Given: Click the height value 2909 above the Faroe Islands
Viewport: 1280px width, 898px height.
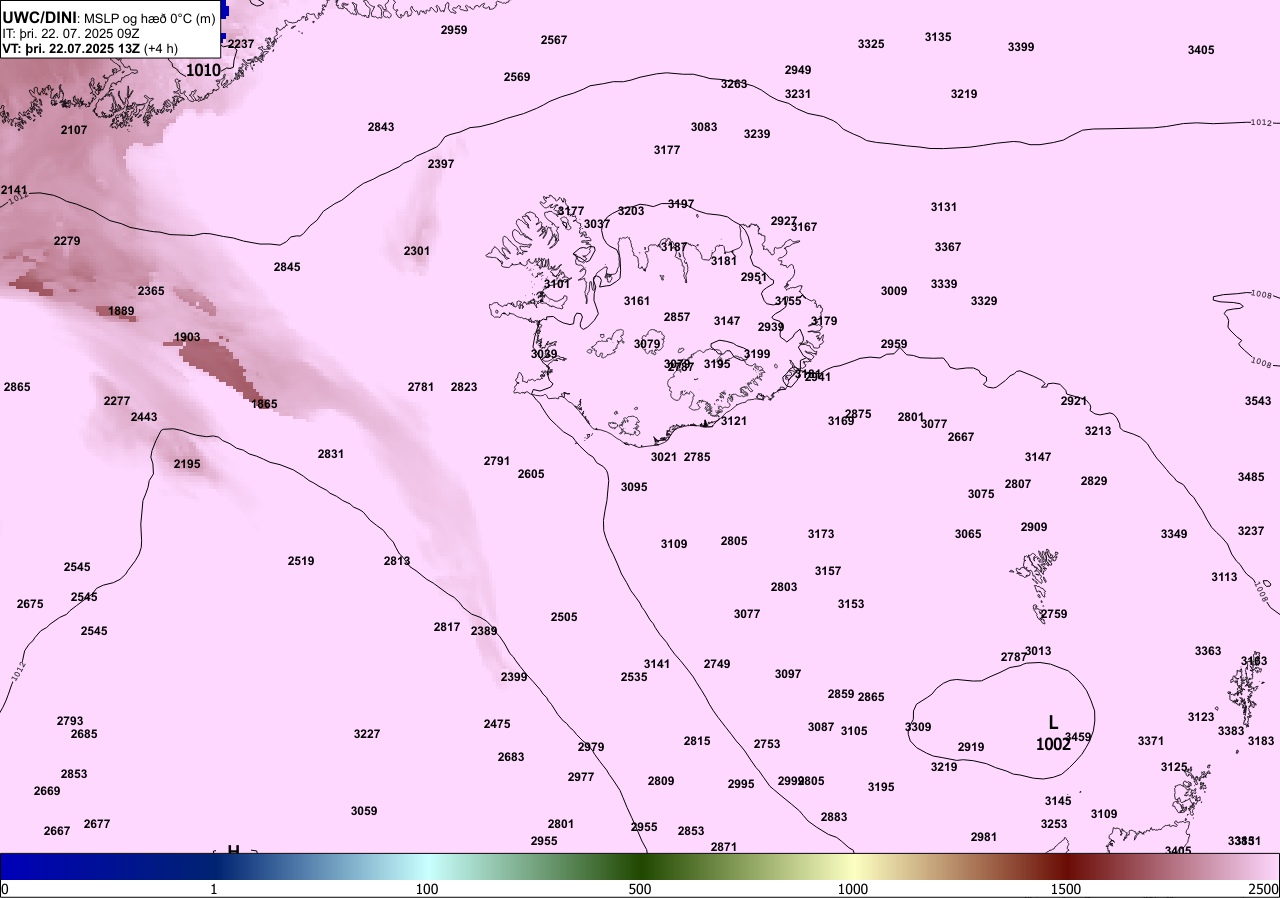Looking at the screenshot, I should coord(1034,527).
